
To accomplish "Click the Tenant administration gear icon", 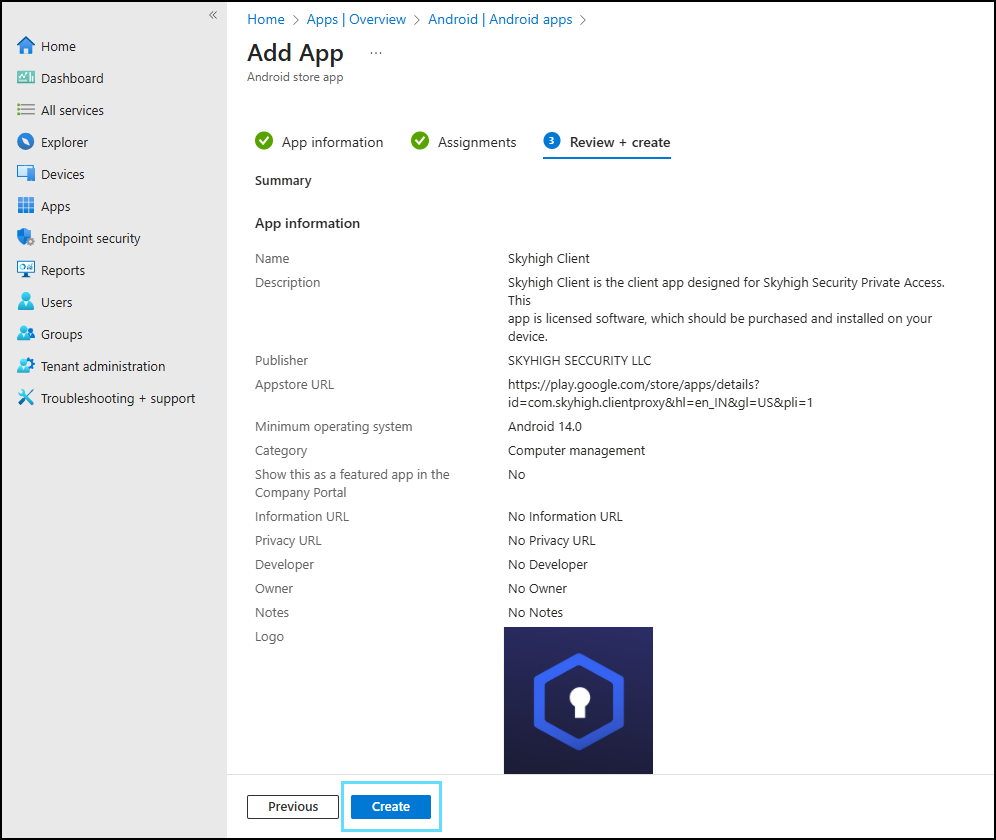I will click(26, 366).
